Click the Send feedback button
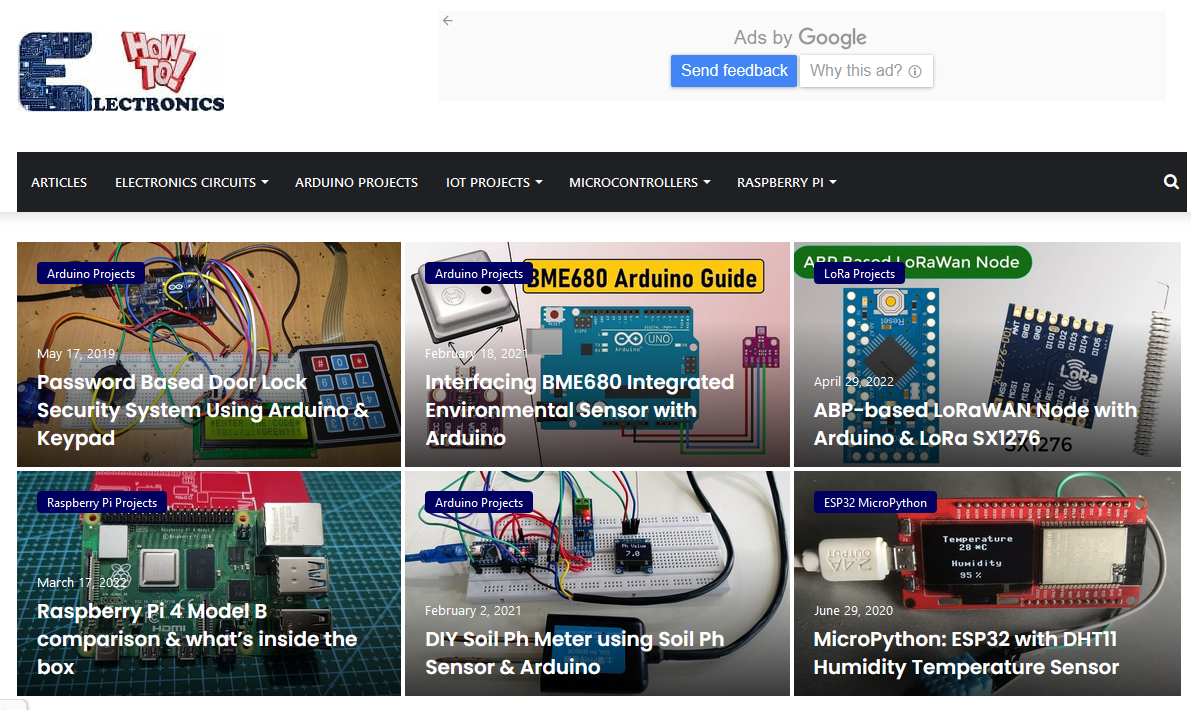The width and height of the screenshot is (1191, 710). (x=734, y=71)
